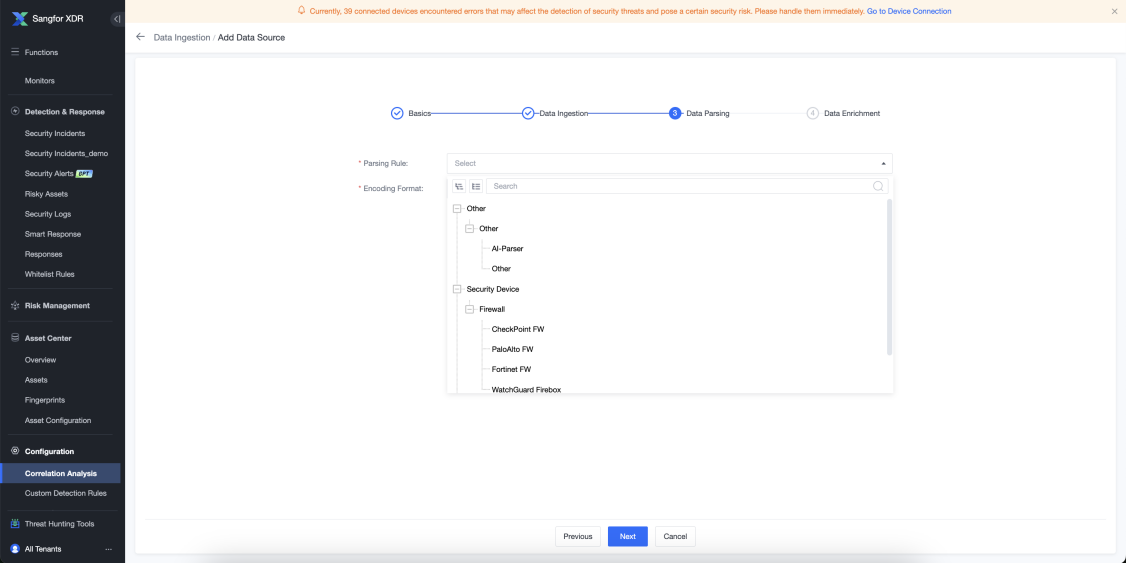1126x563 pixels.
Task: Open Security Incidents_demo in sidebar
Action: pyautogui.click(x=66, y=154)
